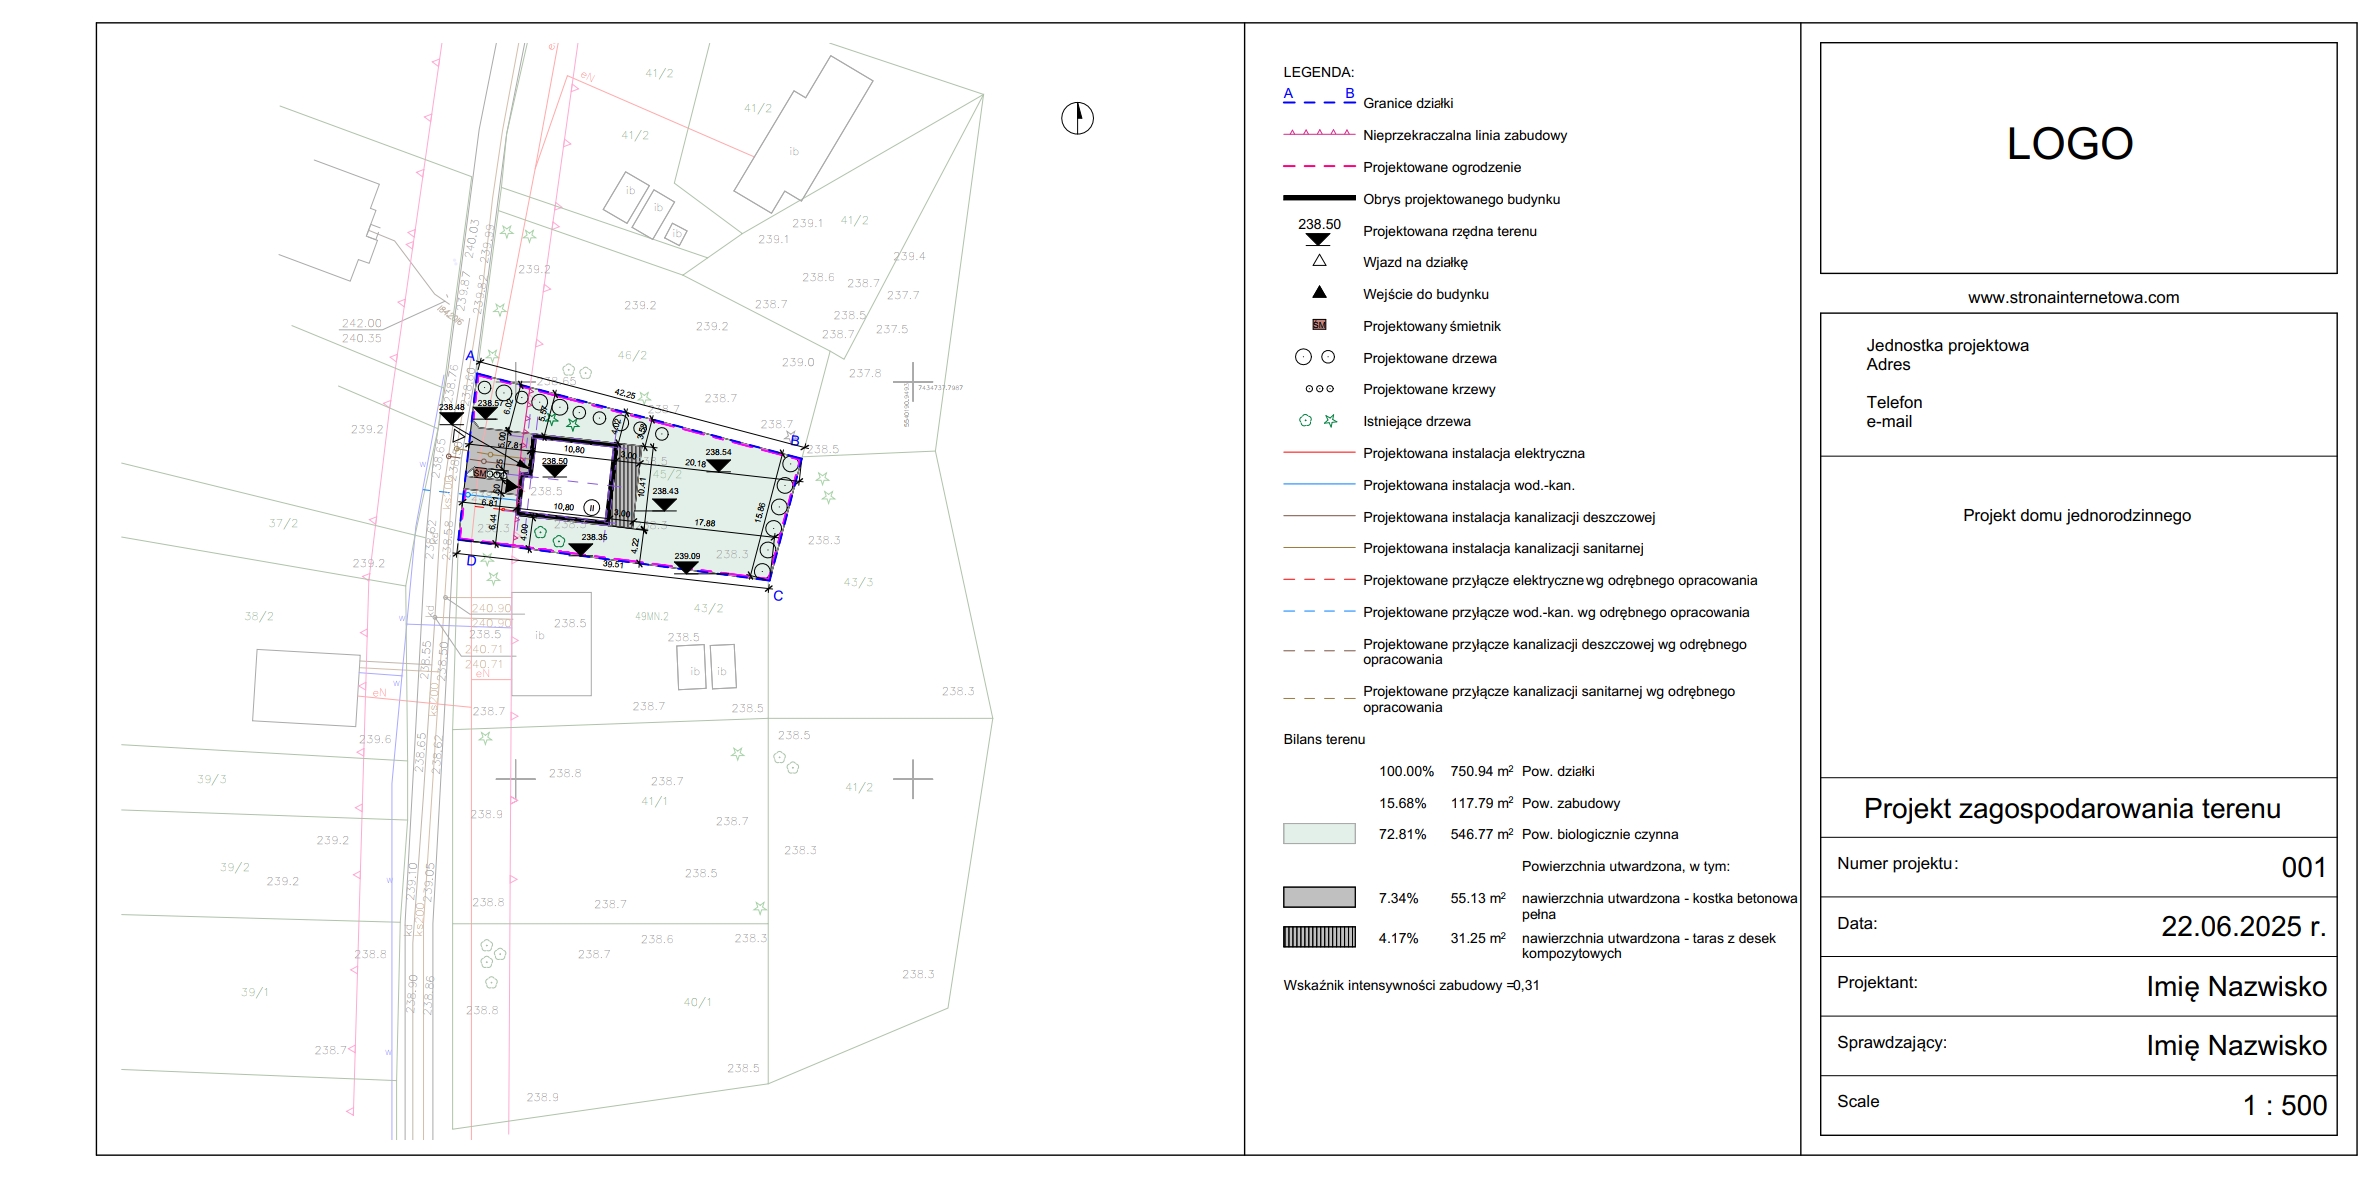Image resolution: width=2379 pixels, height=1177 pixels.
Task: Select the SM trash bin symbol in the legend
Action: (1319, 325)
